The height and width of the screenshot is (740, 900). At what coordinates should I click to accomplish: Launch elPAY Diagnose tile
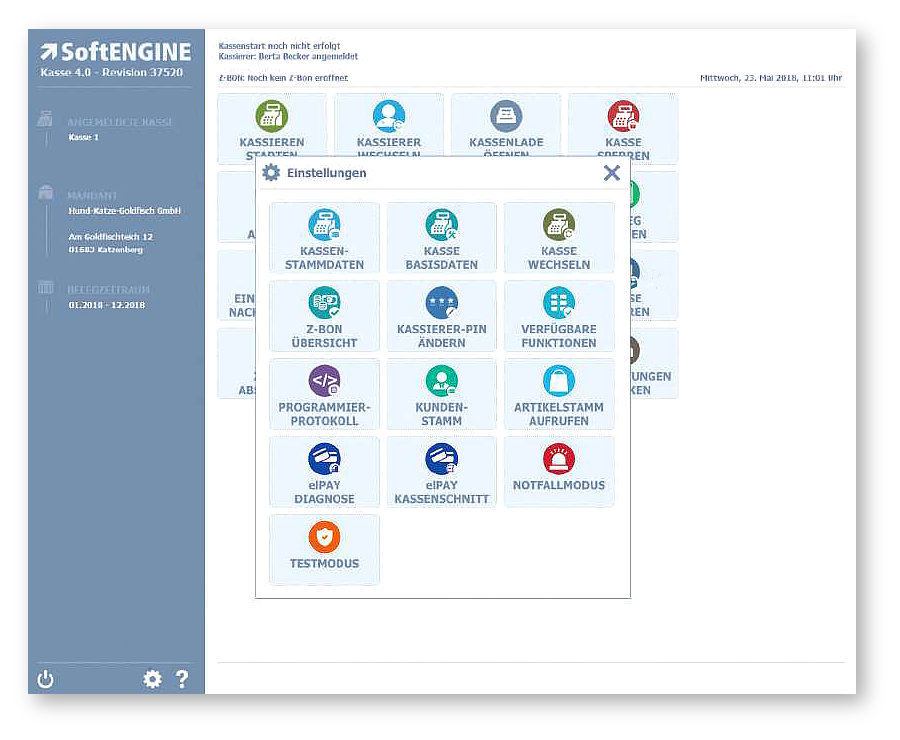click(324, 472)
